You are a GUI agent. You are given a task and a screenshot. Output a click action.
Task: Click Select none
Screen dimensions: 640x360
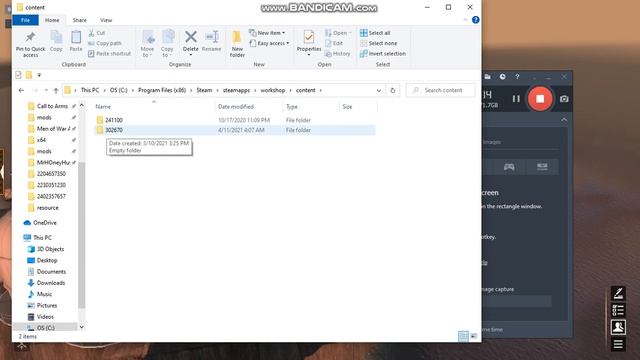click(x=378, y=43)
